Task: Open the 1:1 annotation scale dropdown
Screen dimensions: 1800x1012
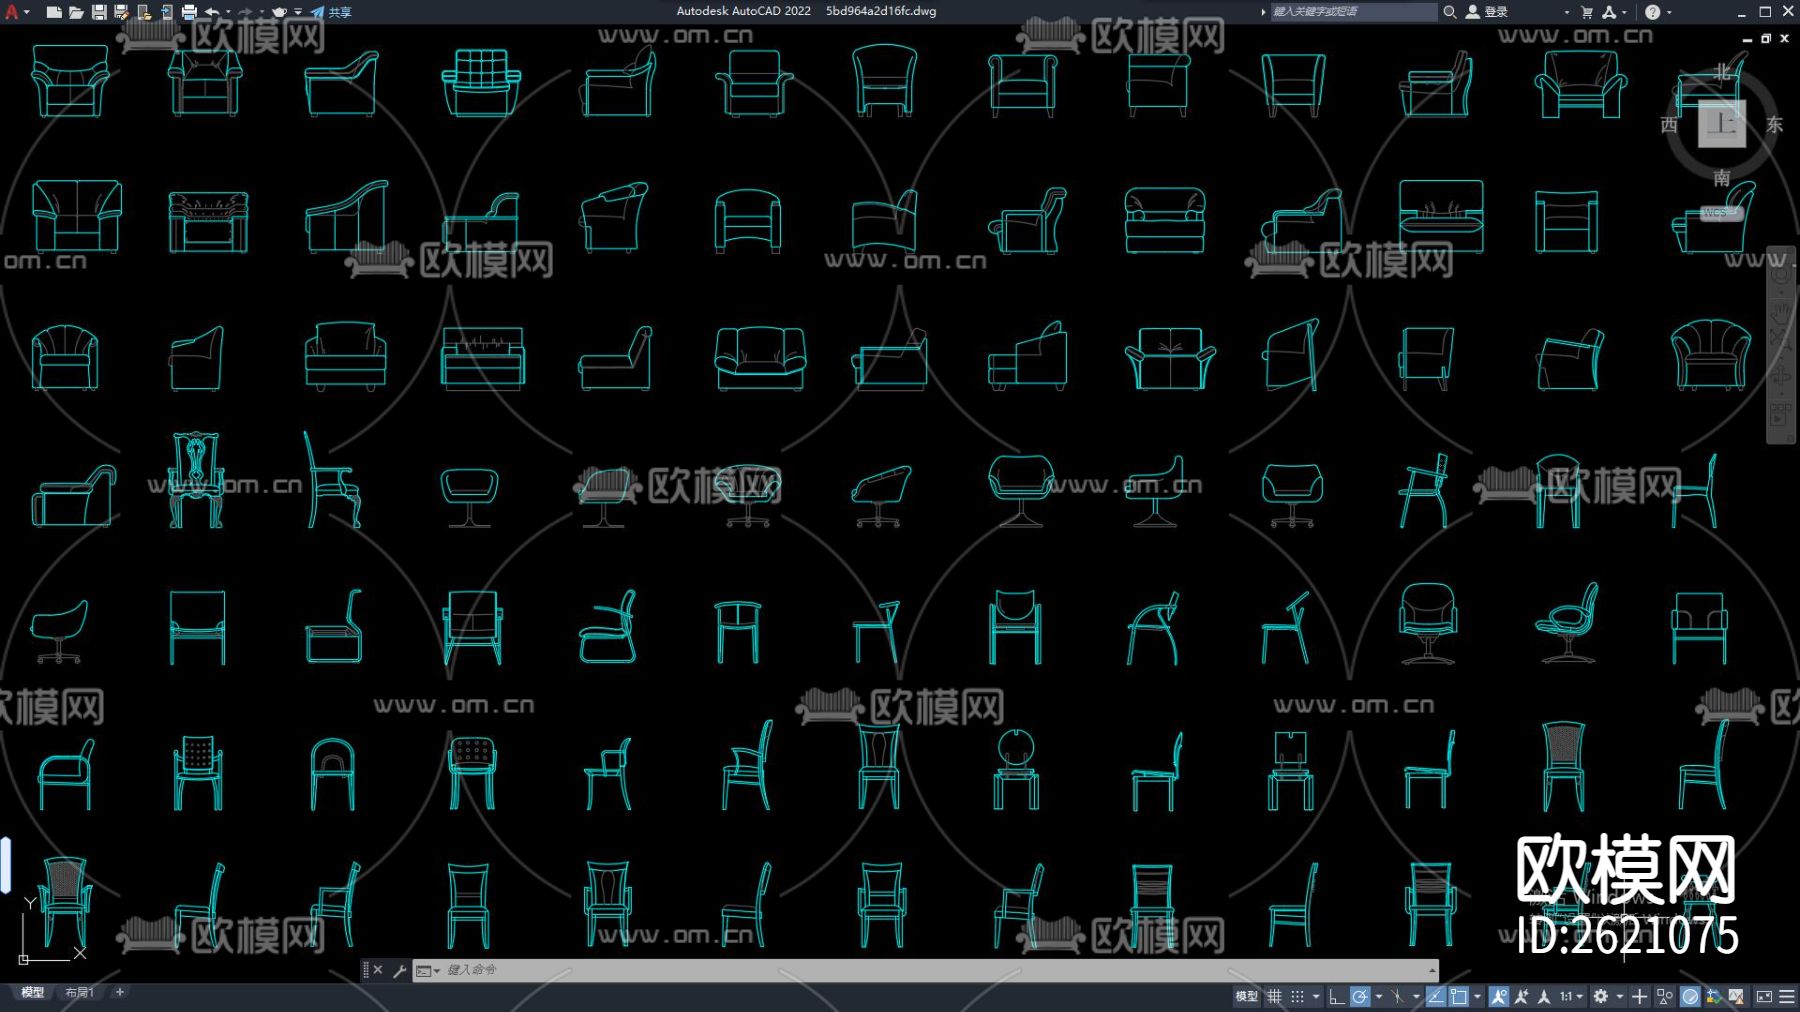Action: tap(1572, 996)
